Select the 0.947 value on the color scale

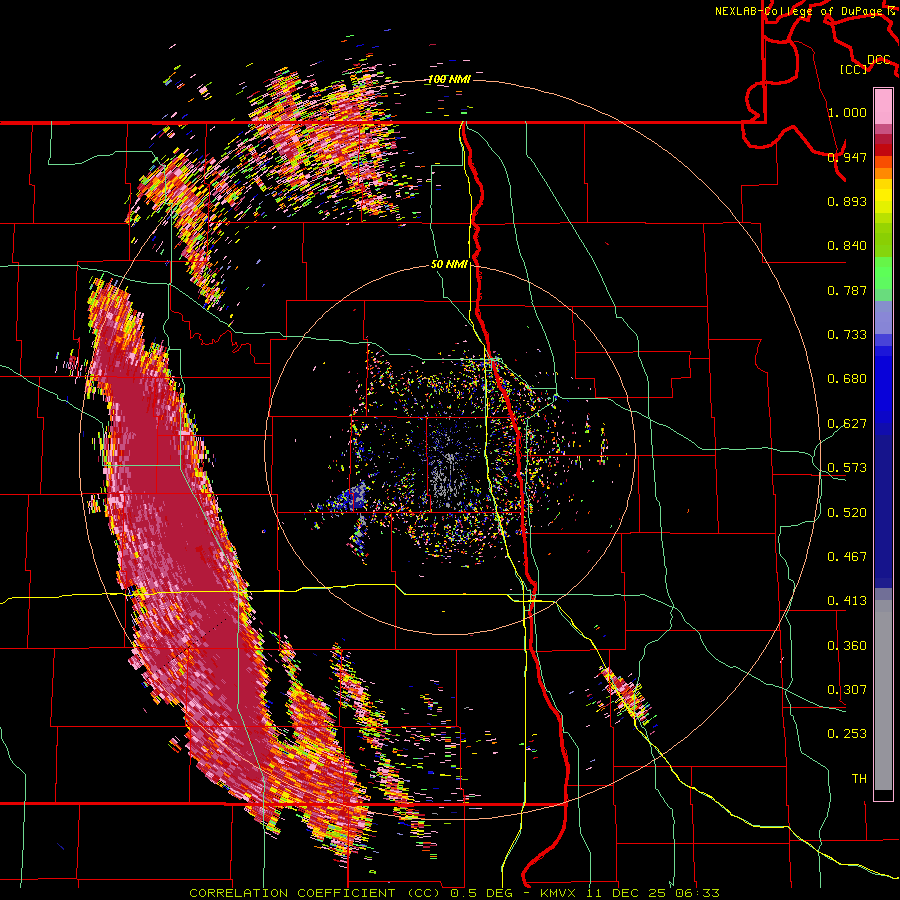click(847, 157)
